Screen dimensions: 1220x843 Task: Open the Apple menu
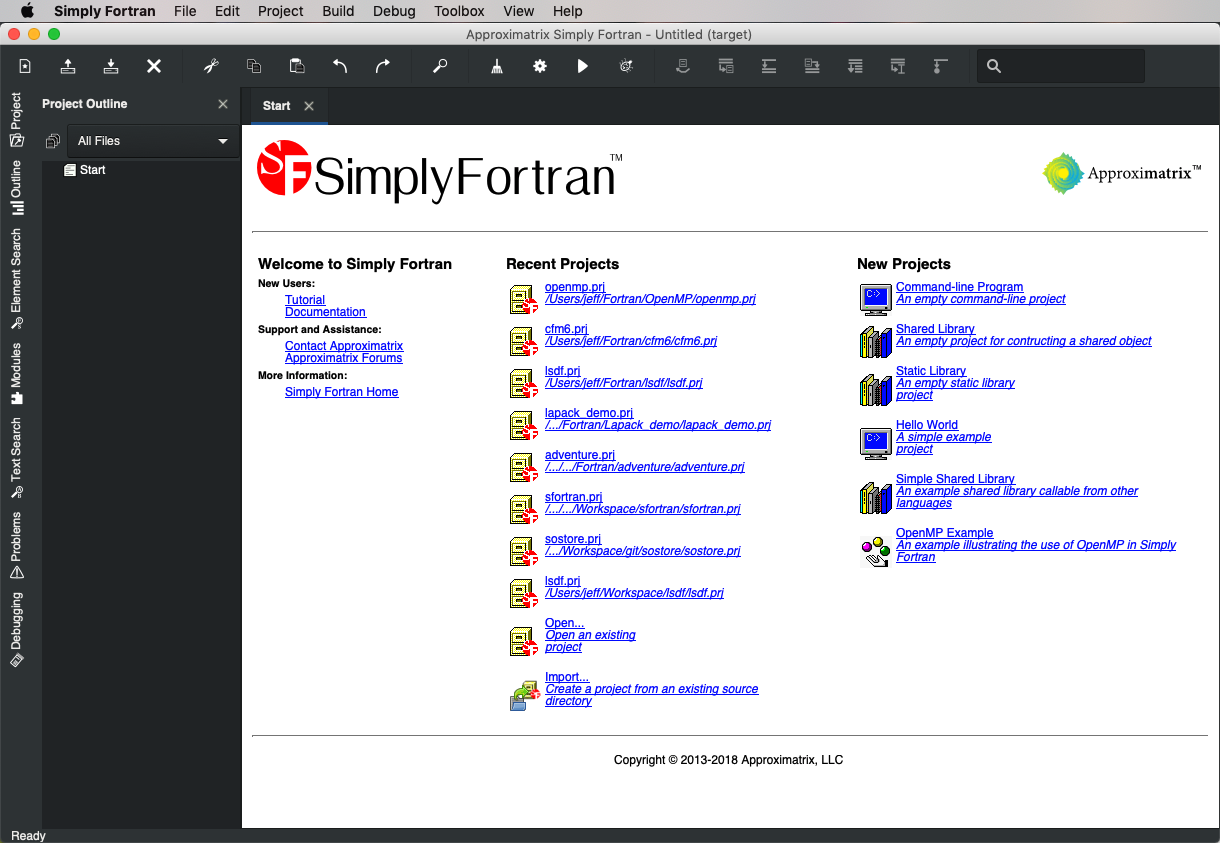pyautogui.click(x=27, y=11)
